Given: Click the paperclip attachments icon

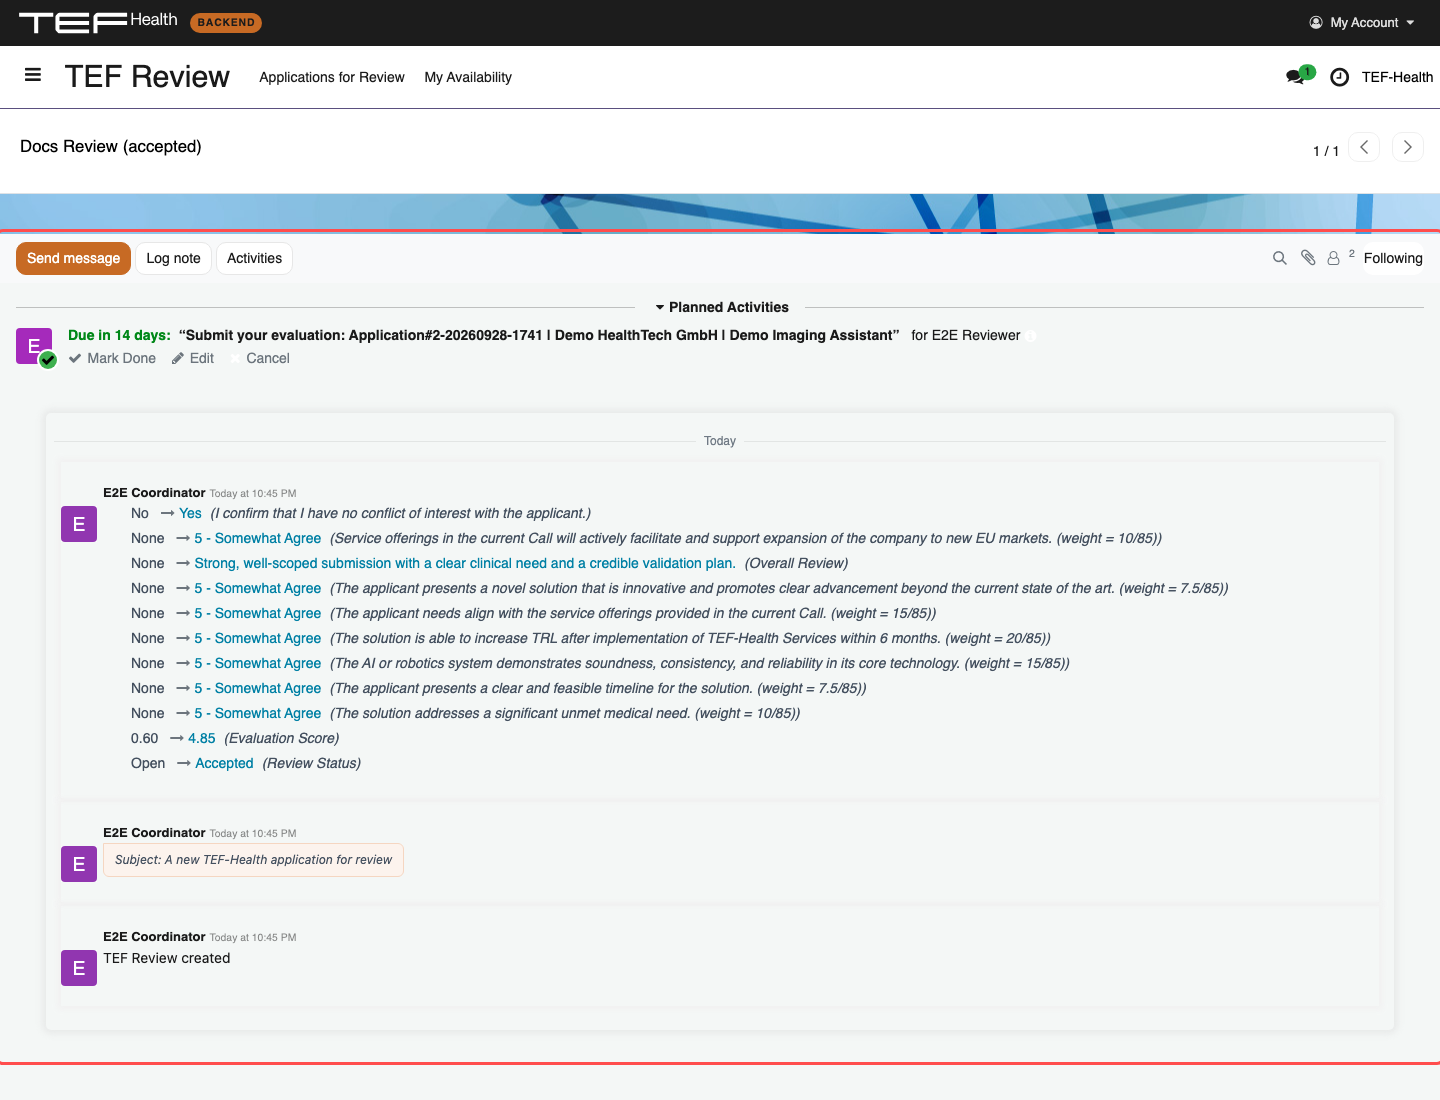Looking at the screenshot, I should (x=1308, y=258).
